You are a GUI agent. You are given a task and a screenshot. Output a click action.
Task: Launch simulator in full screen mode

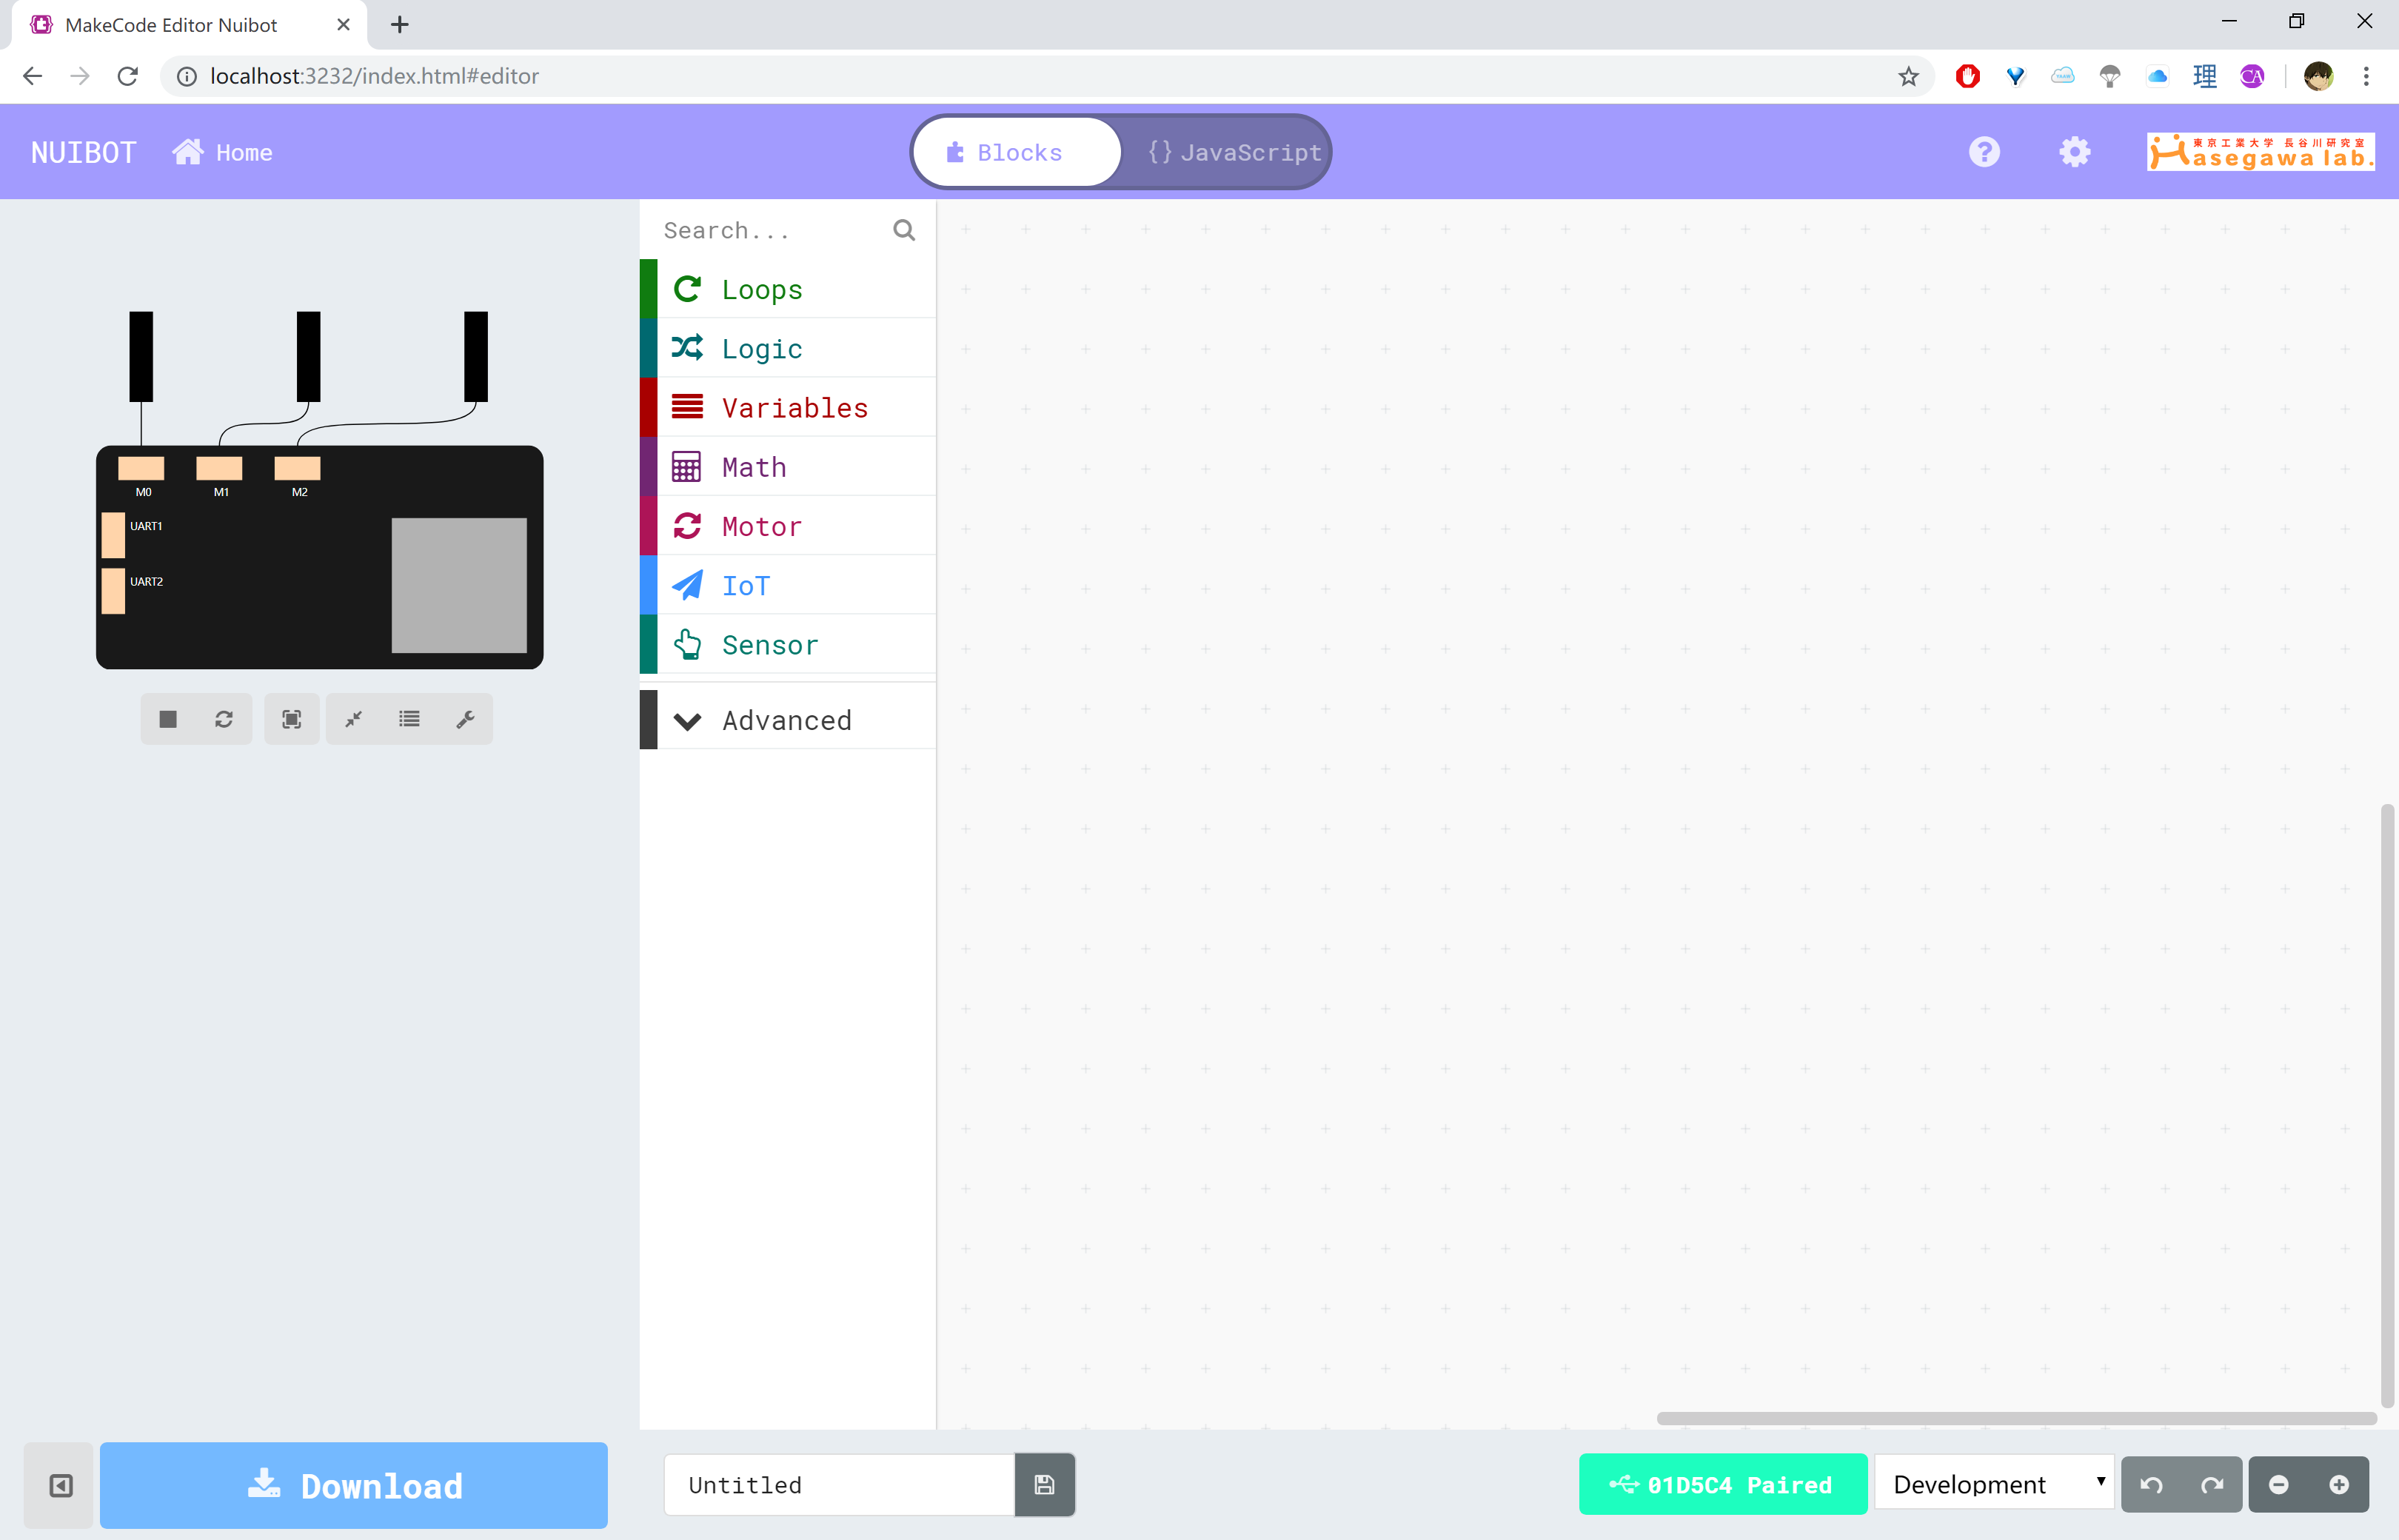coord(291,719)
